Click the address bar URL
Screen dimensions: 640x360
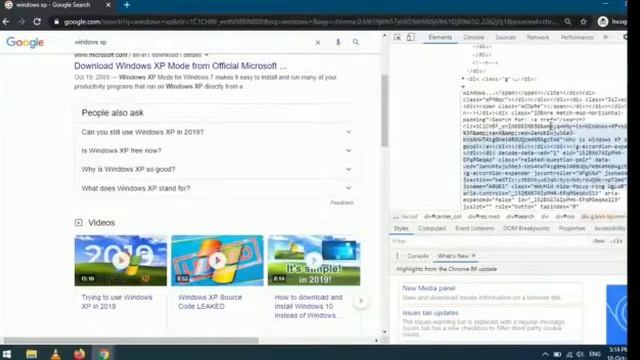coord(310,22)
